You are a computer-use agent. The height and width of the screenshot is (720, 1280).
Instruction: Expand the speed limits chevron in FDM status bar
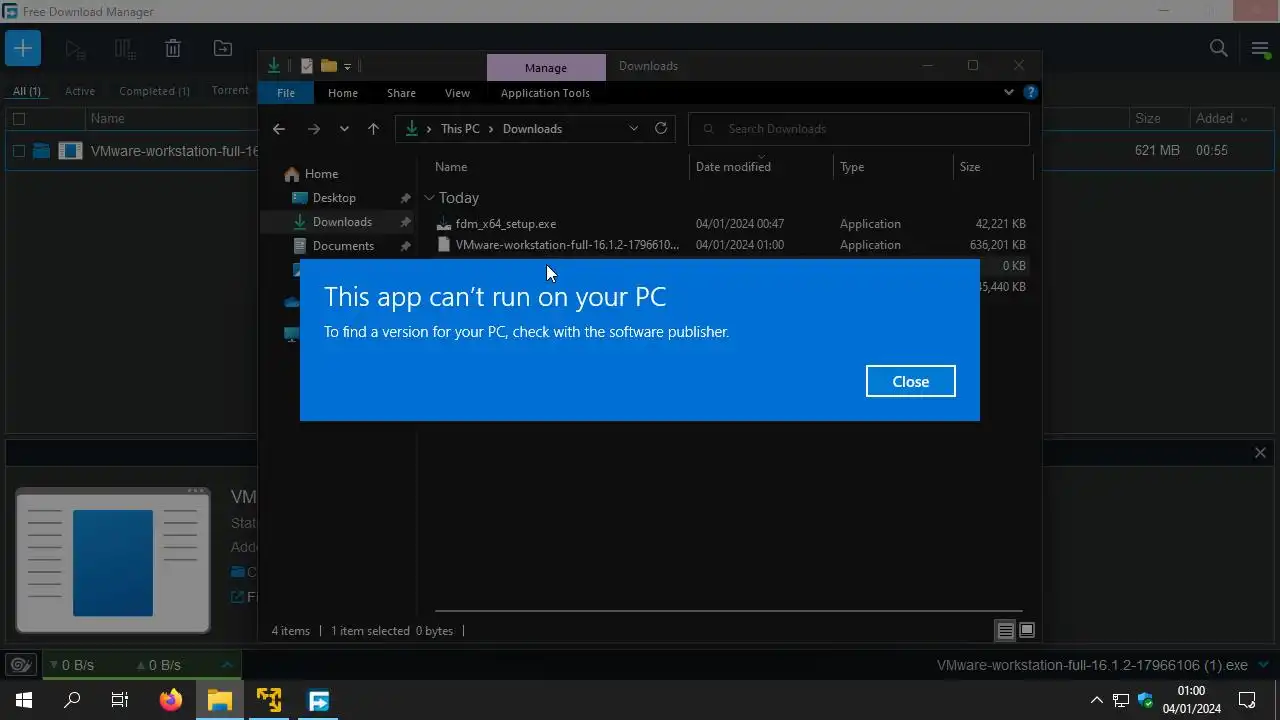coord(227,664)
